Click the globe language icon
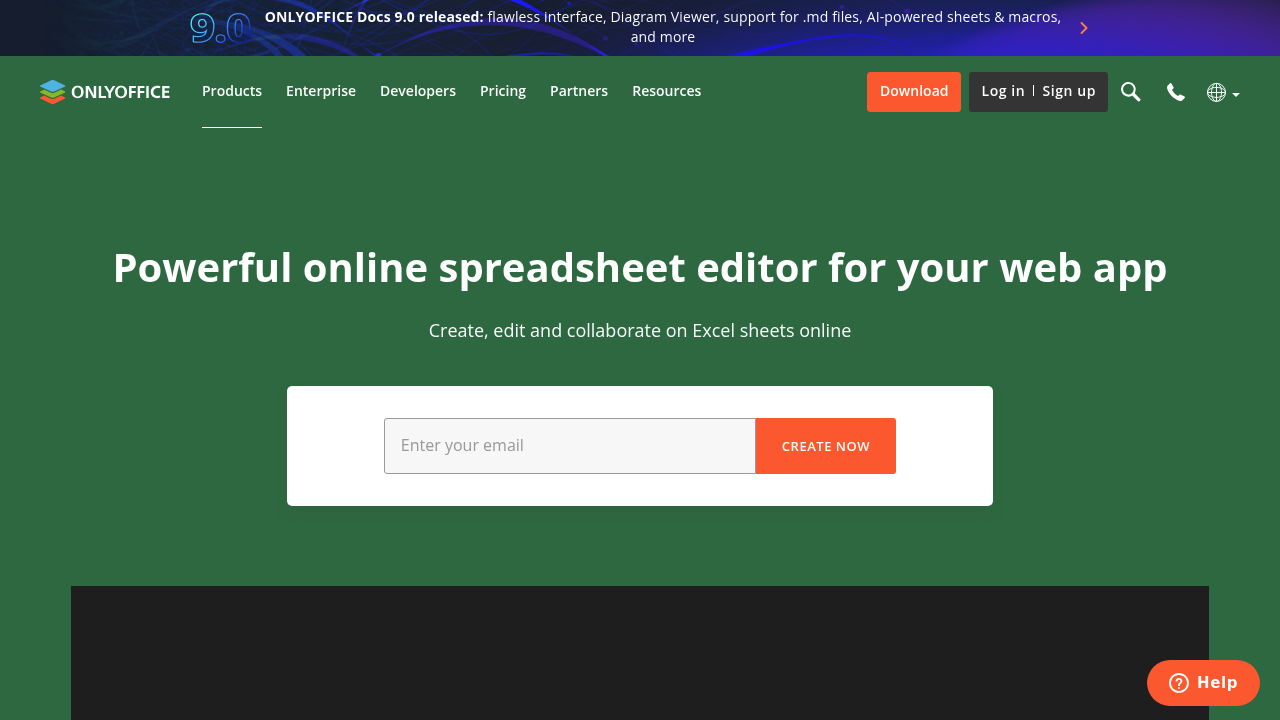Viewport: 1280px width, 720px height. tap(1216, 92)
